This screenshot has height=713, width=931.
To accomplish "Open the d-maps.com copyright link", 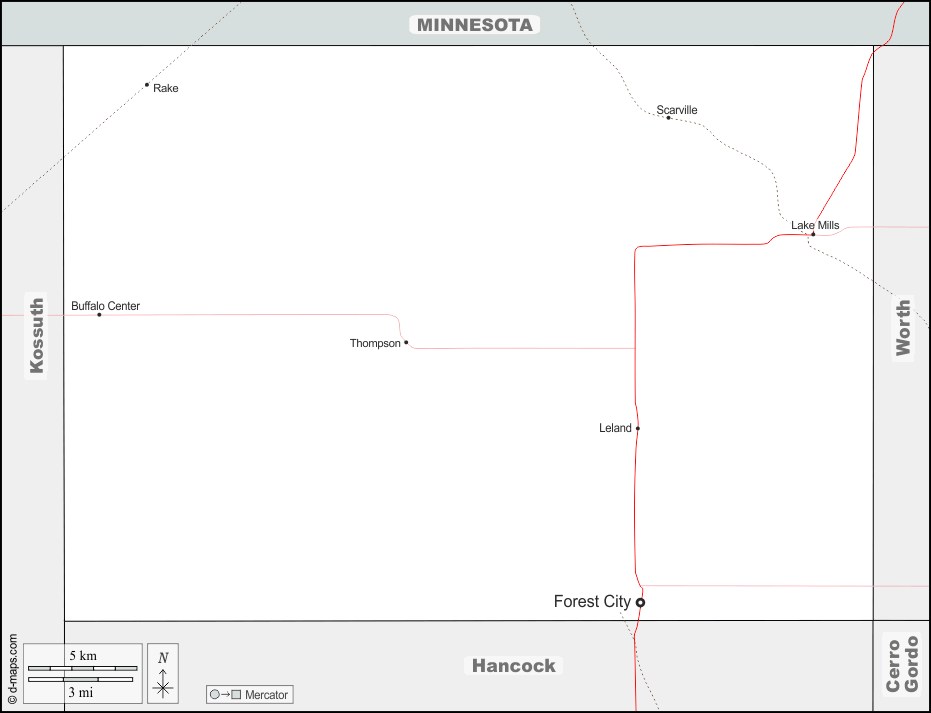I will pyautogui.click(x=12, y=669).
